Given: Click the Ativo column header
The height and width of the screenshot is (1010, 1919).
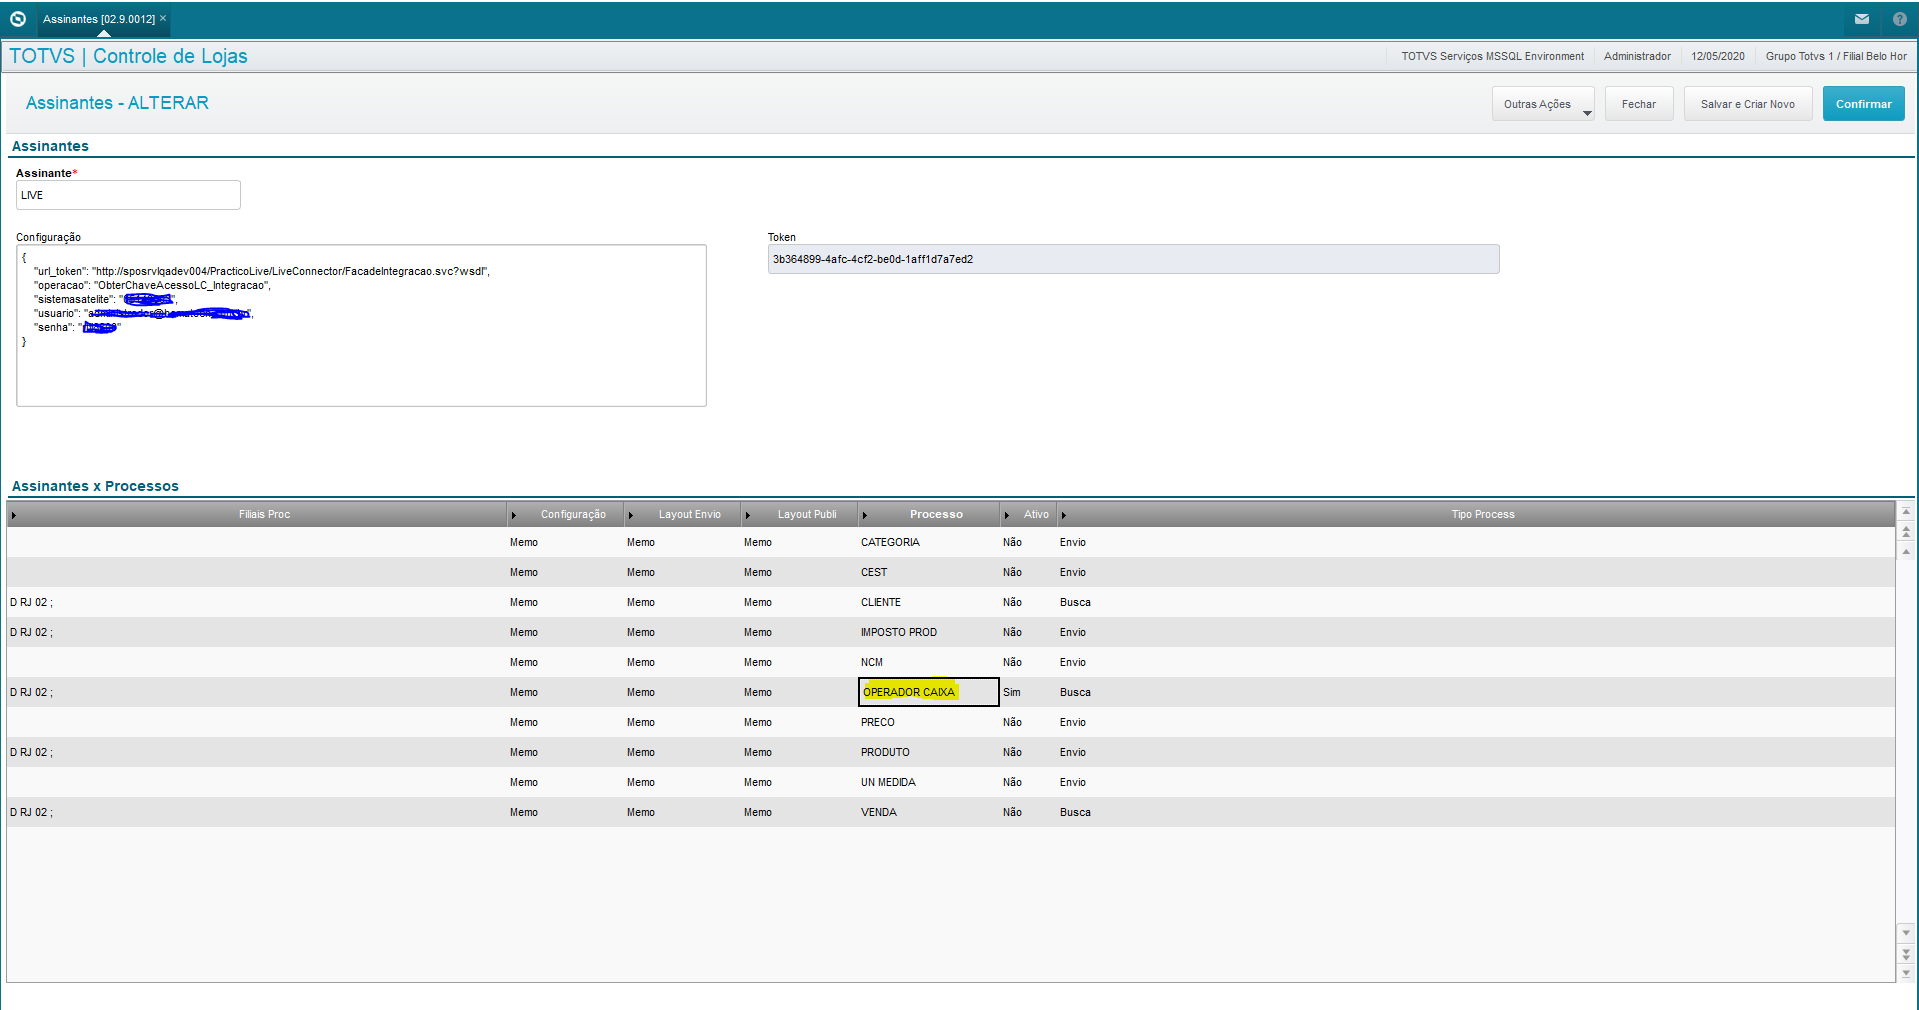Looking at the screenshot, I should click(1036, 515).
